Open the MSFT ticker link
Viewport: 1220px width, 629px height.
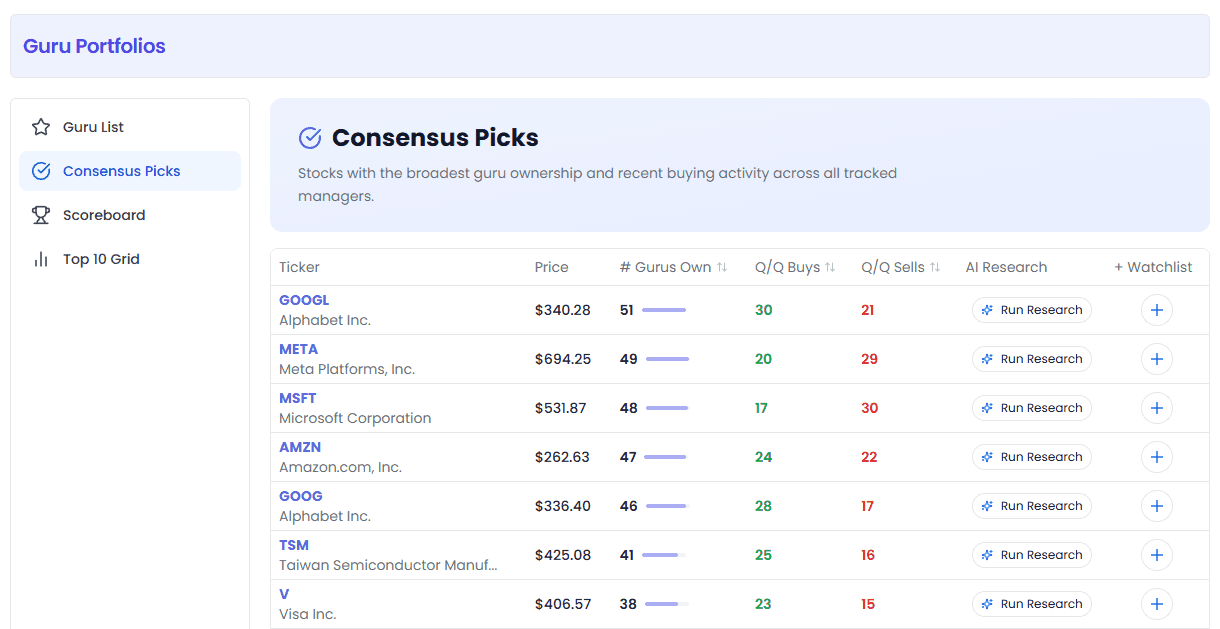coord(298,398)
